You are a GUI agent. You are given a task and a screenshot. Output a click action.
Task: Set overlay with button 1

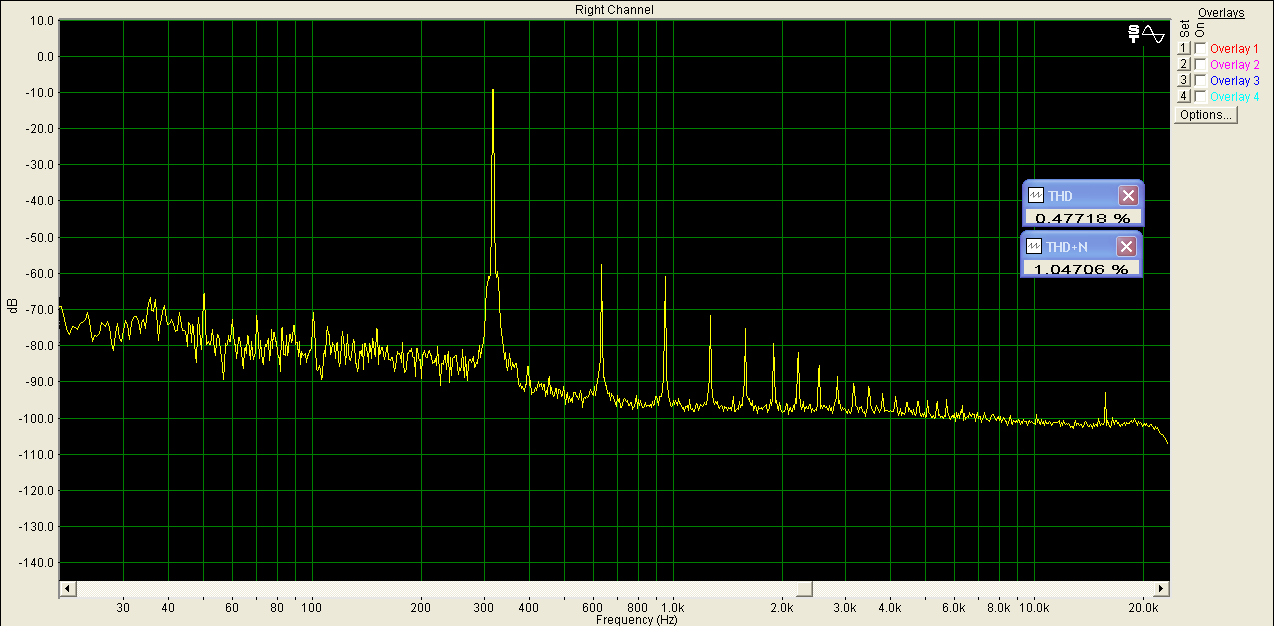(x=1184, y=48)
